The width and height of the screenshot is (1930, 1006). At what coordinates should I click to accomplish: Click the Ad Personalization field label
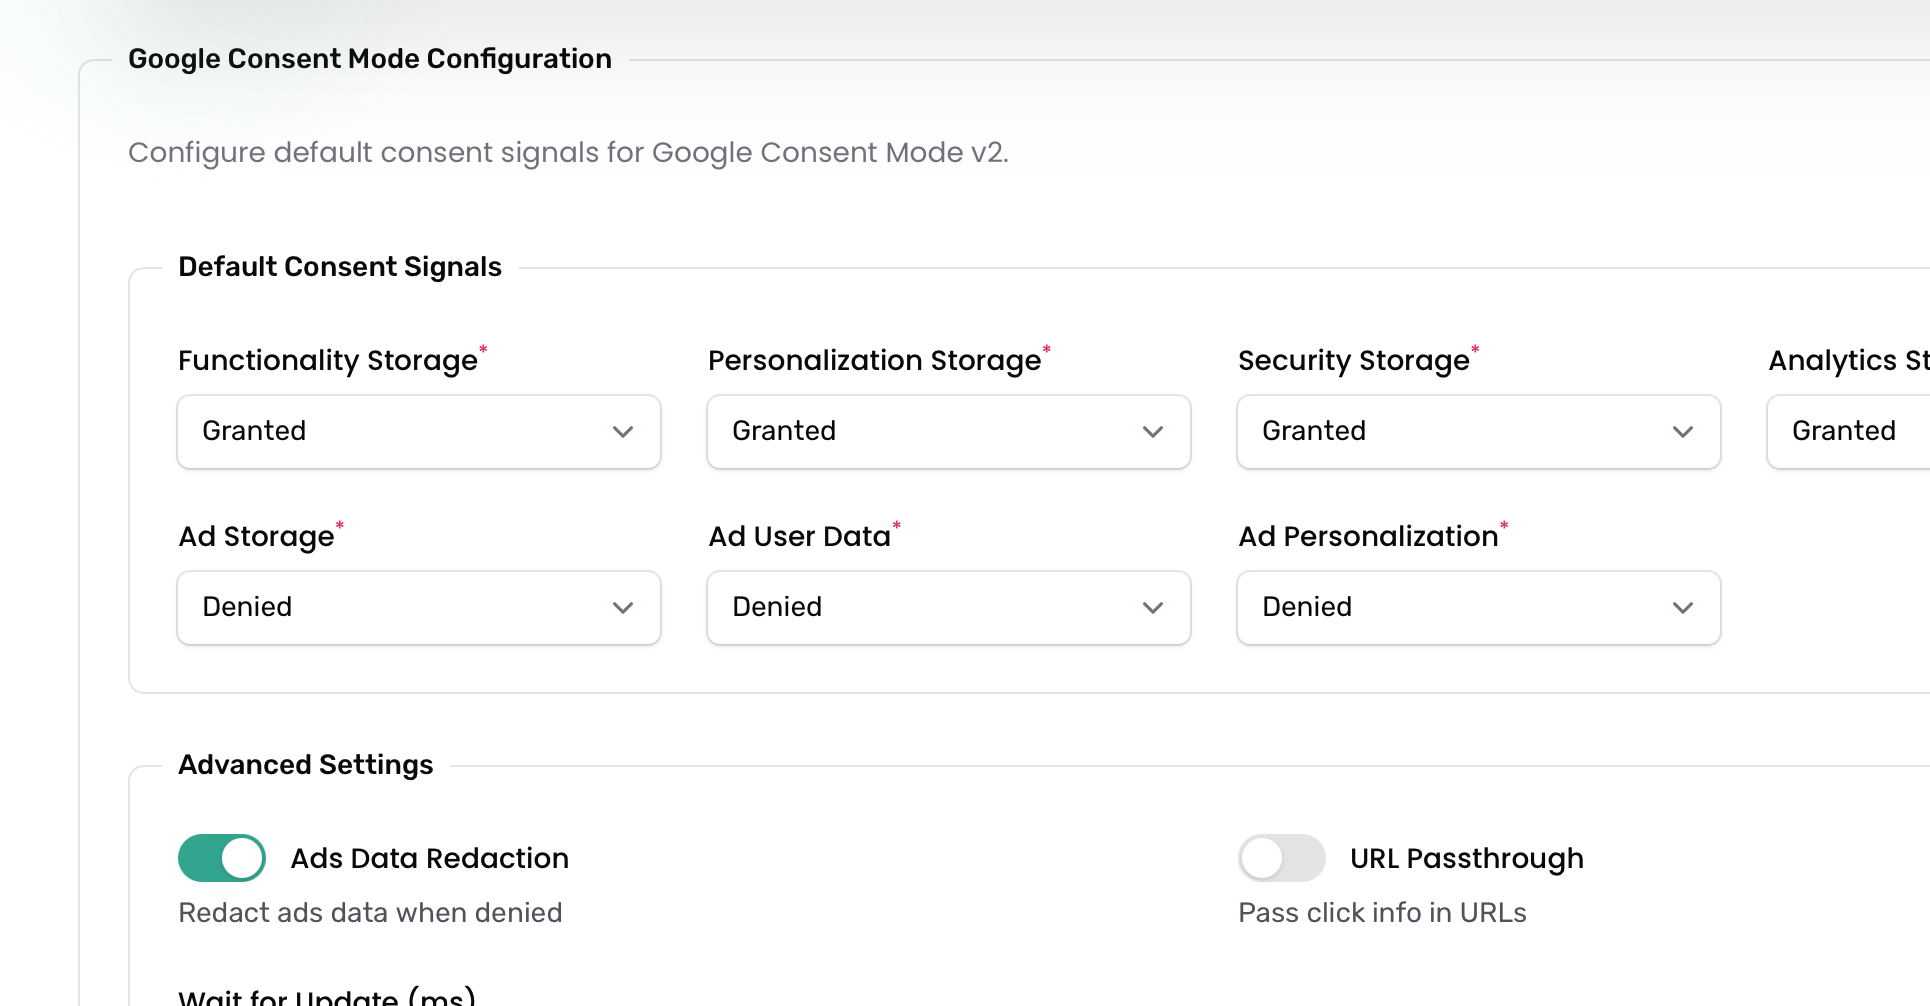click(1368, 536)
